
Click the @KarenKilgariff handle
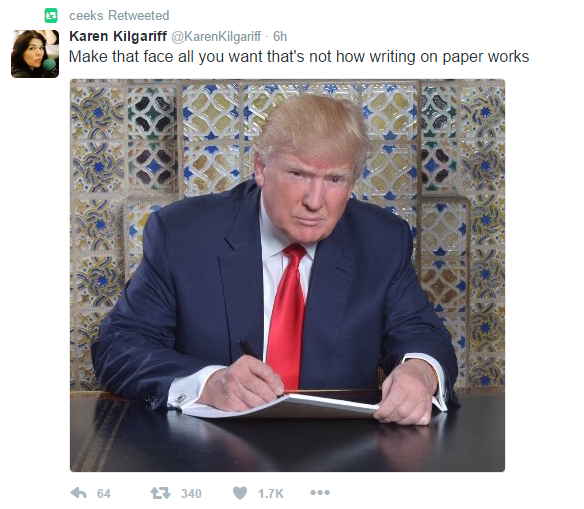point(216,36)
